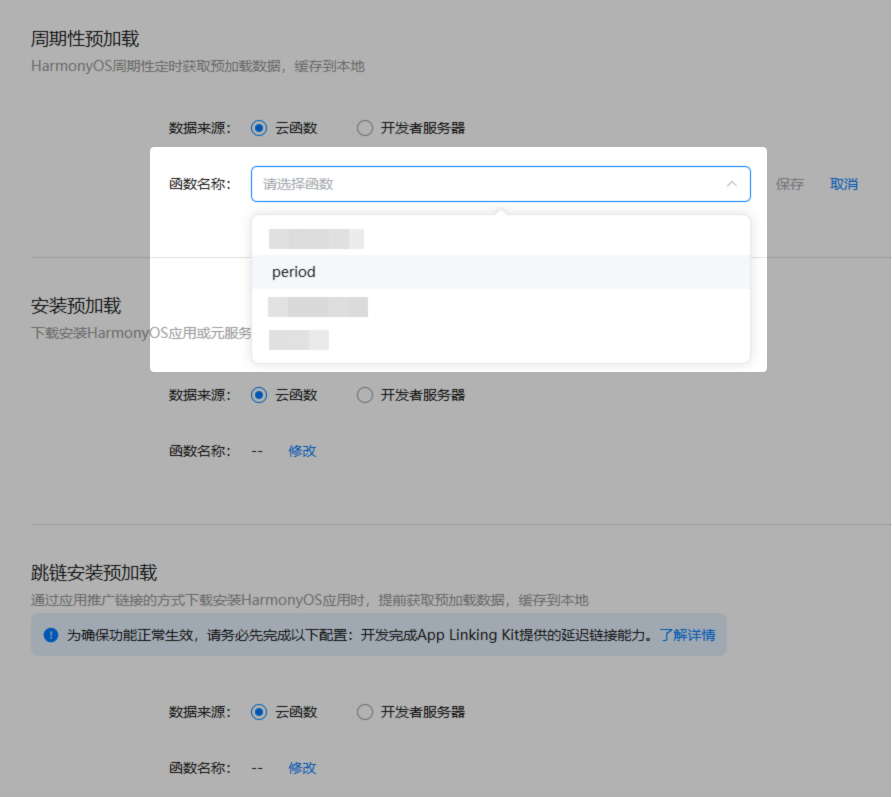This screenshot has width=892, height=797.
Task: Select 开发者服务器 under 跳链安装预加载
Action: point(365,712)
